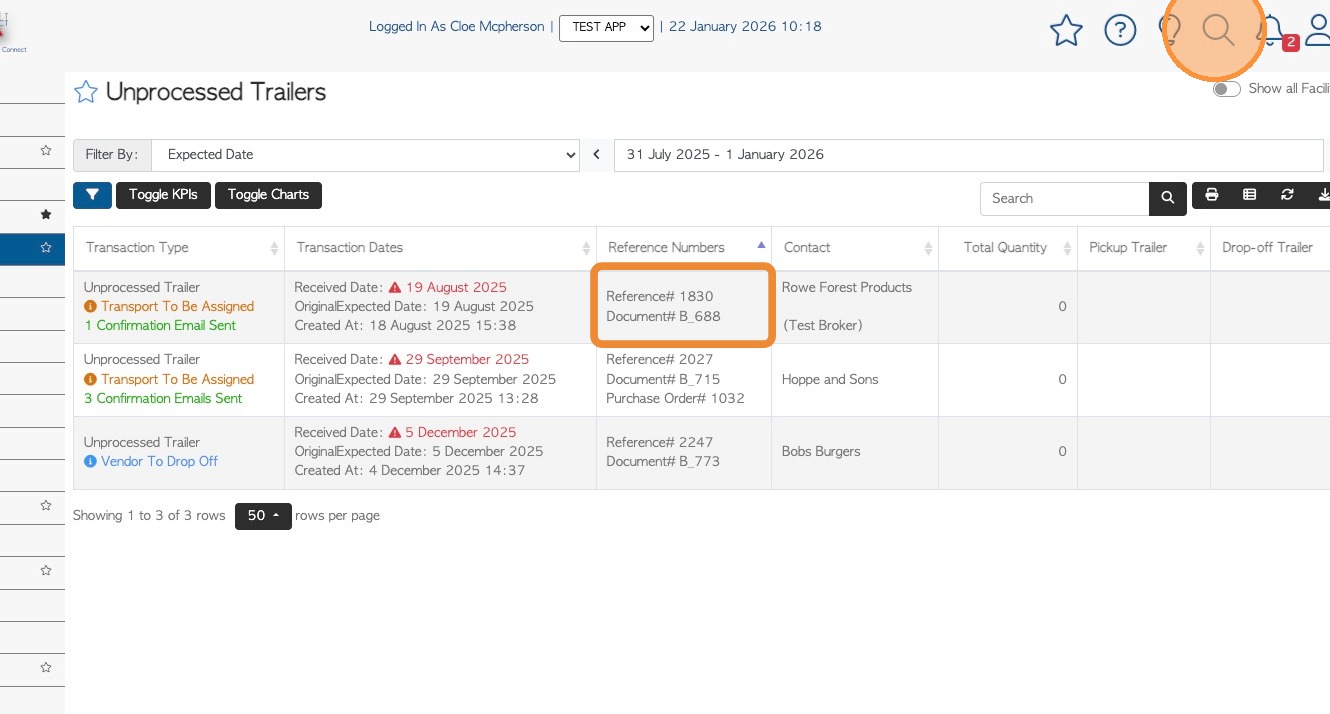1330x714 pixels.
Task: Click the table search magnifier button
Action: pyautogui.click(x=1167, y=198)
